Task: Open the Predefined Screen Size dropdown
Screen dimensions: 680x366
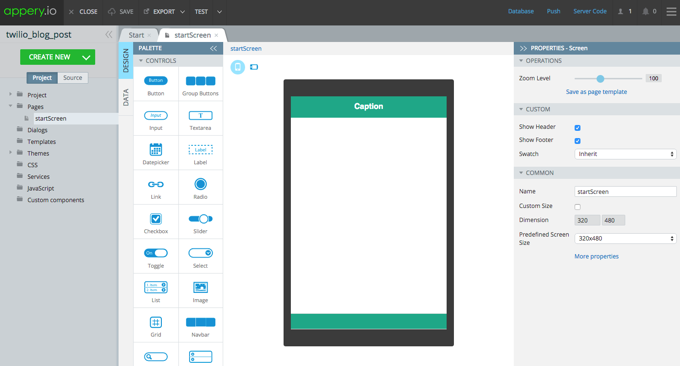Action: pyautogui.click(x=625, y=239)
